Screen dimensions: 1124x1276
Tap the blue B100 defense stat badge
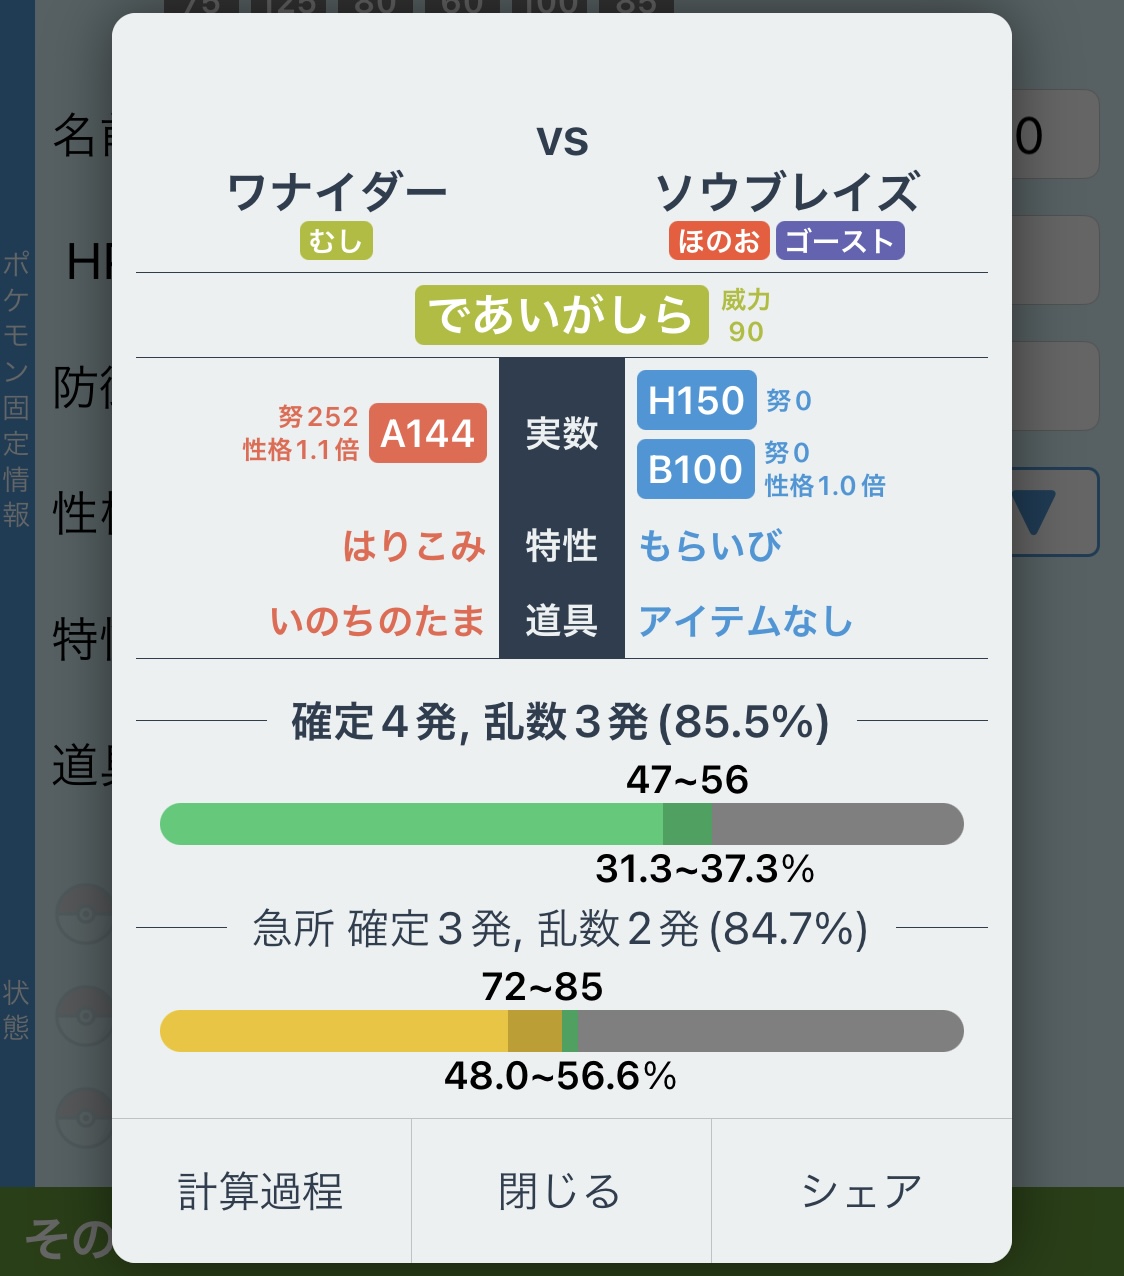[x=696, y=469]
